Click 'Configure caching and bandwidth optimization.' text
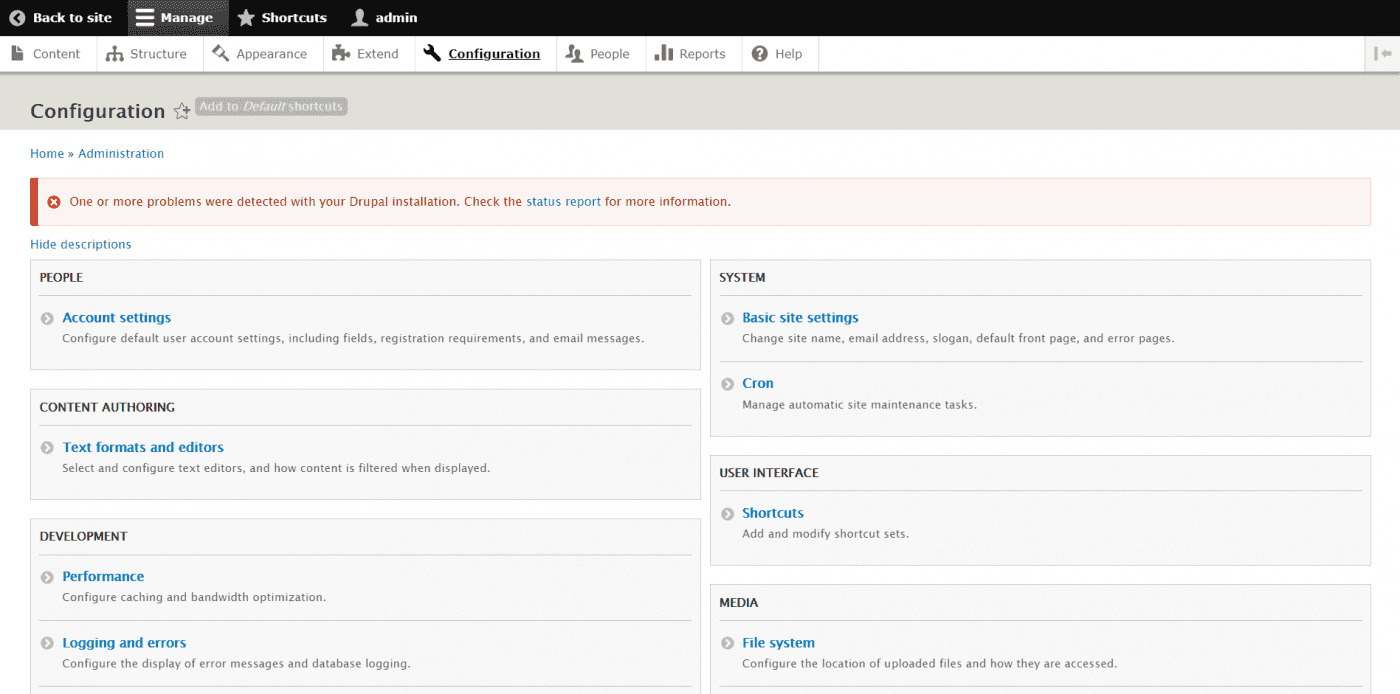 point(194,598)
